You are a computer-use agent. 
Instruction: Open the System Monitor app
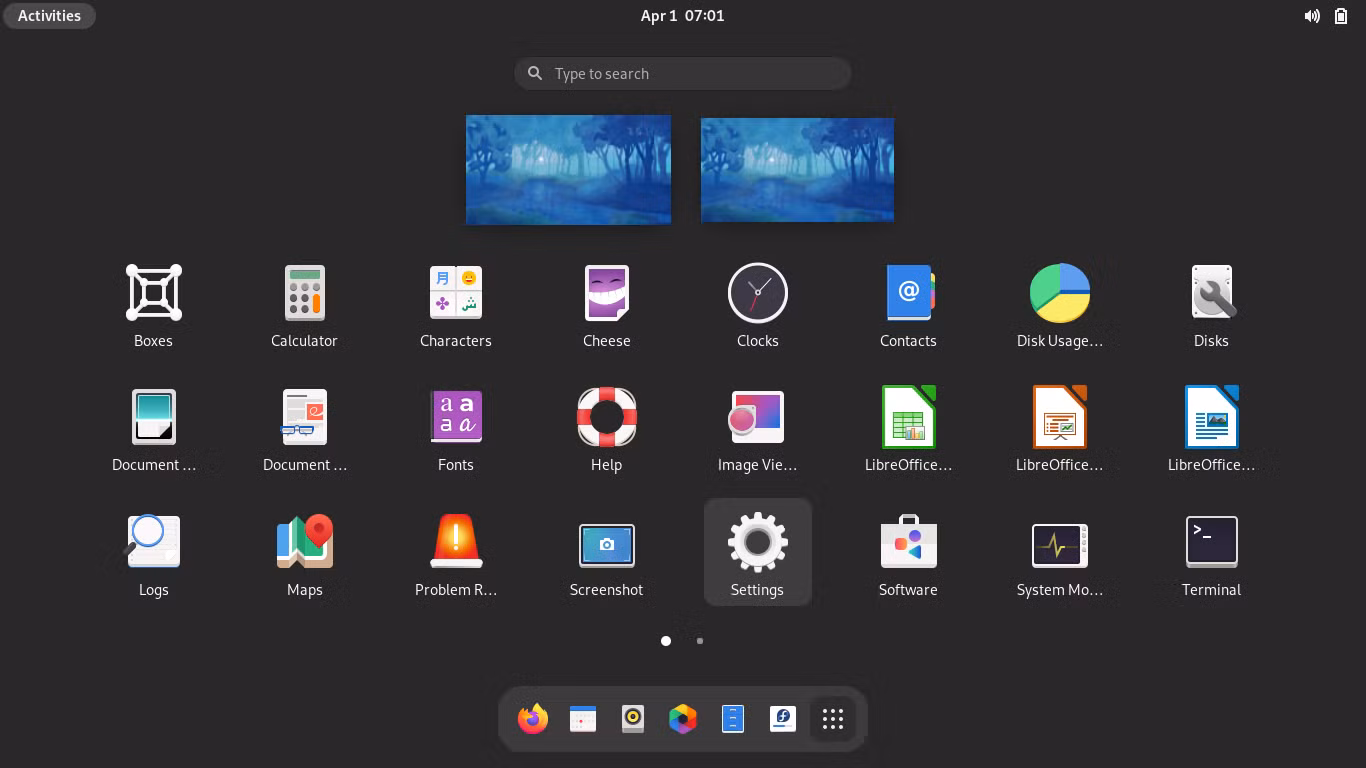pyautogui.click(x=1060, y=553)
